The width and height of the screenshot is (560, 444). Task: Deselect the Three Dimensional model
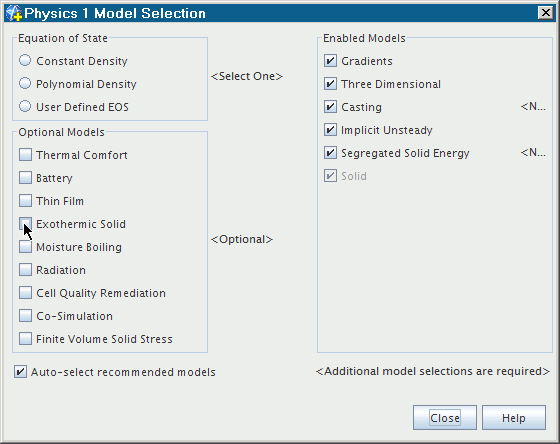[330, 84]
